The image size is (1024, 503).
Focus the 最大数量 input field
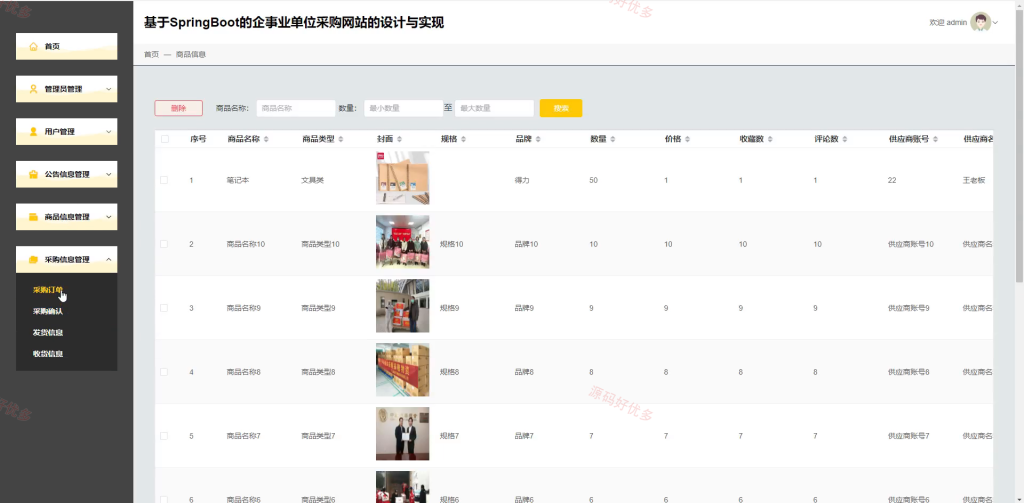click(x=494, y=108)
